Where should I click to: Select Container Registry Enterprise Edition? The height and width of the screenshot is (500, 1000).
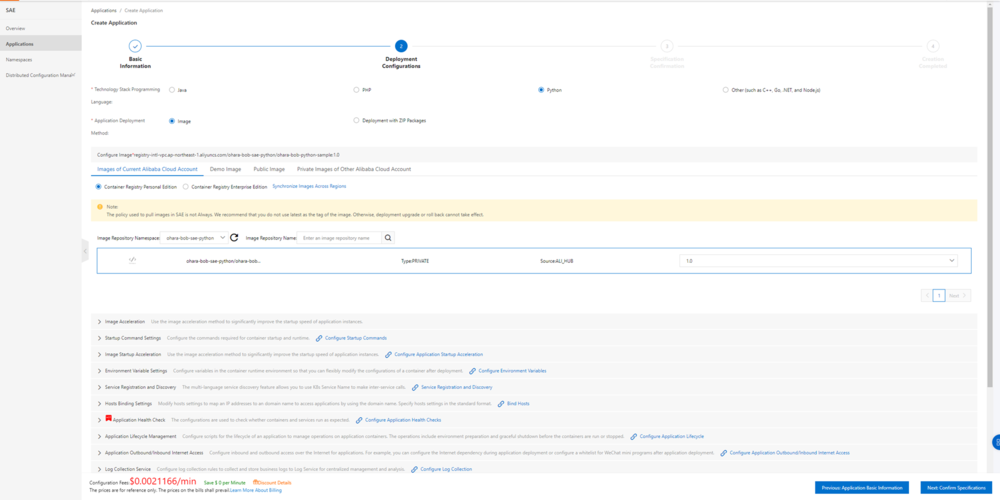tap(186, 186)
